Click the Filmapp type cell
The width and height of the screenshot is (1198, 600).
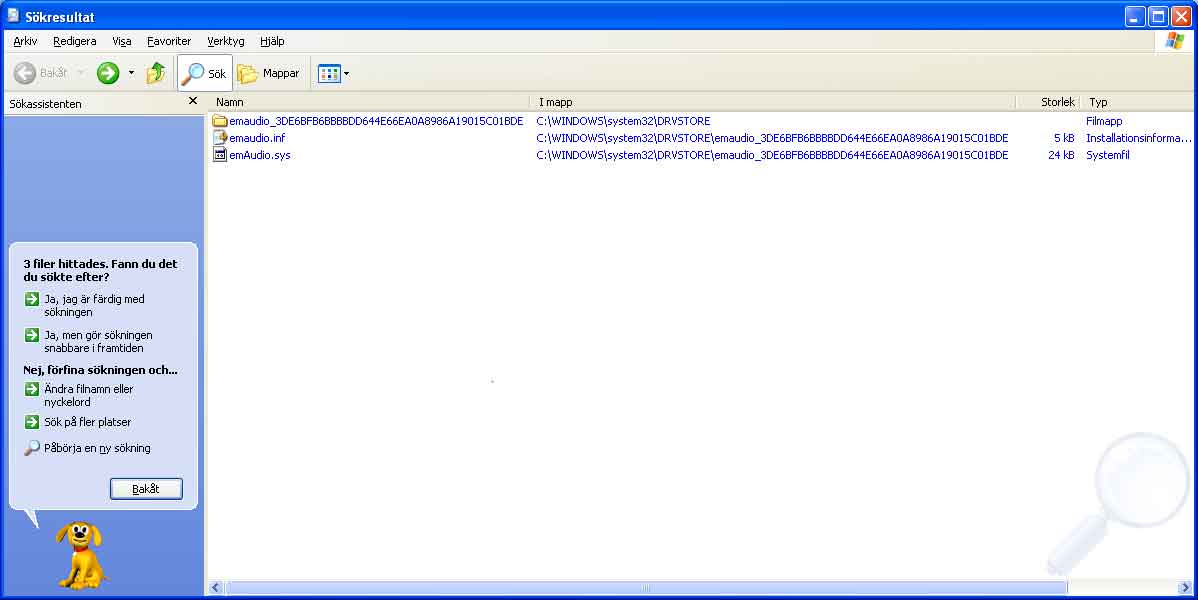tap(1104, 121)
